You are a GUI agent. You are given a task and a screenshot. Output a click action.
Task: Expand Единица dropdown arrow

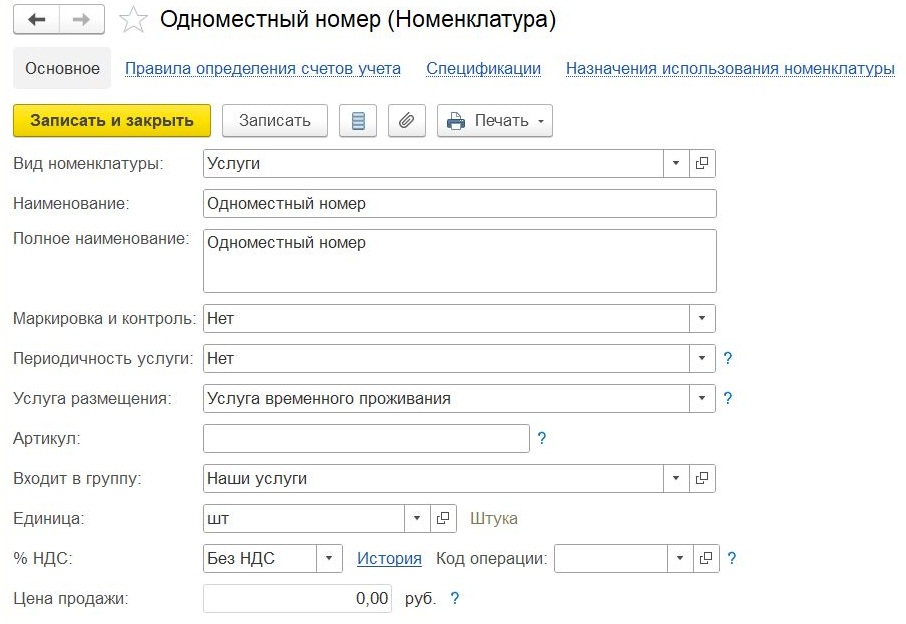tap(417, 518)
